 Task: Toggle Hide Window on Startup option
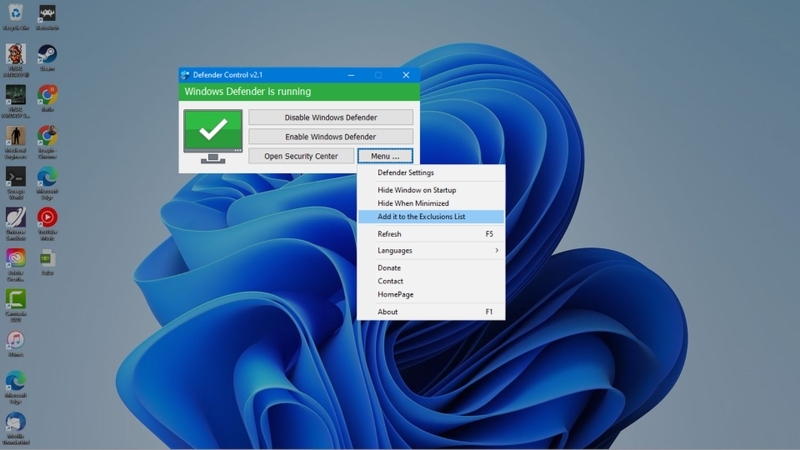click(x=431, y=190)
